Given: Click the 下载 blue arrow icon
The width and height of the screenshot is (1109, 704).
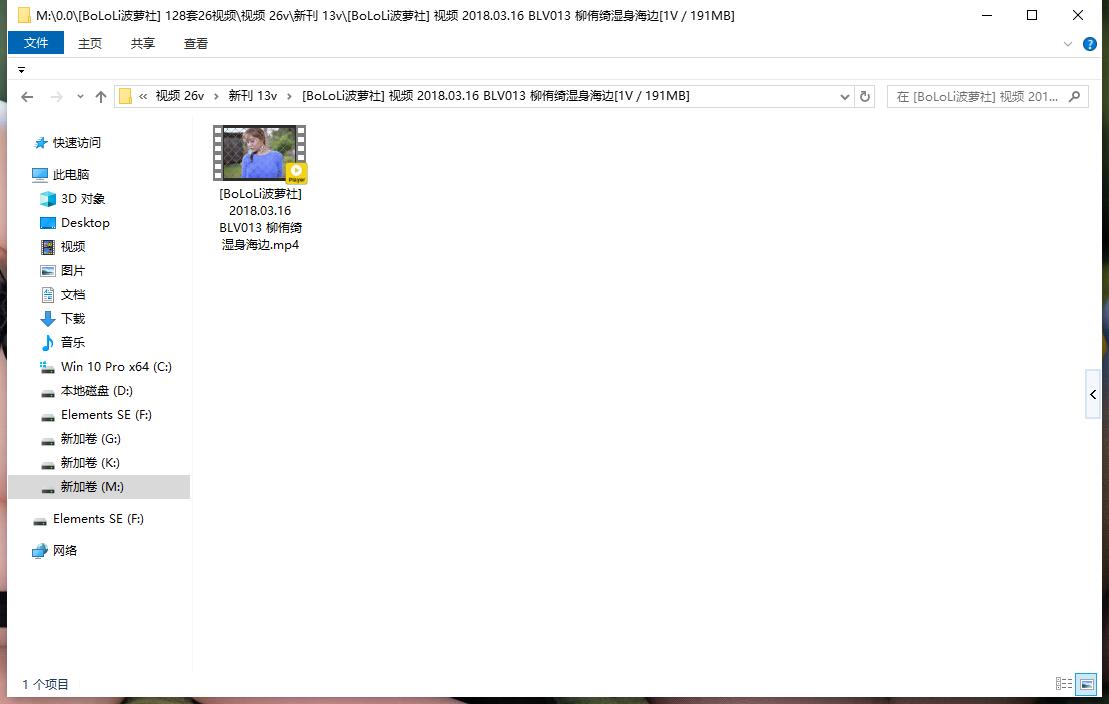Looking at the screenshot, I should pos(47,319).
